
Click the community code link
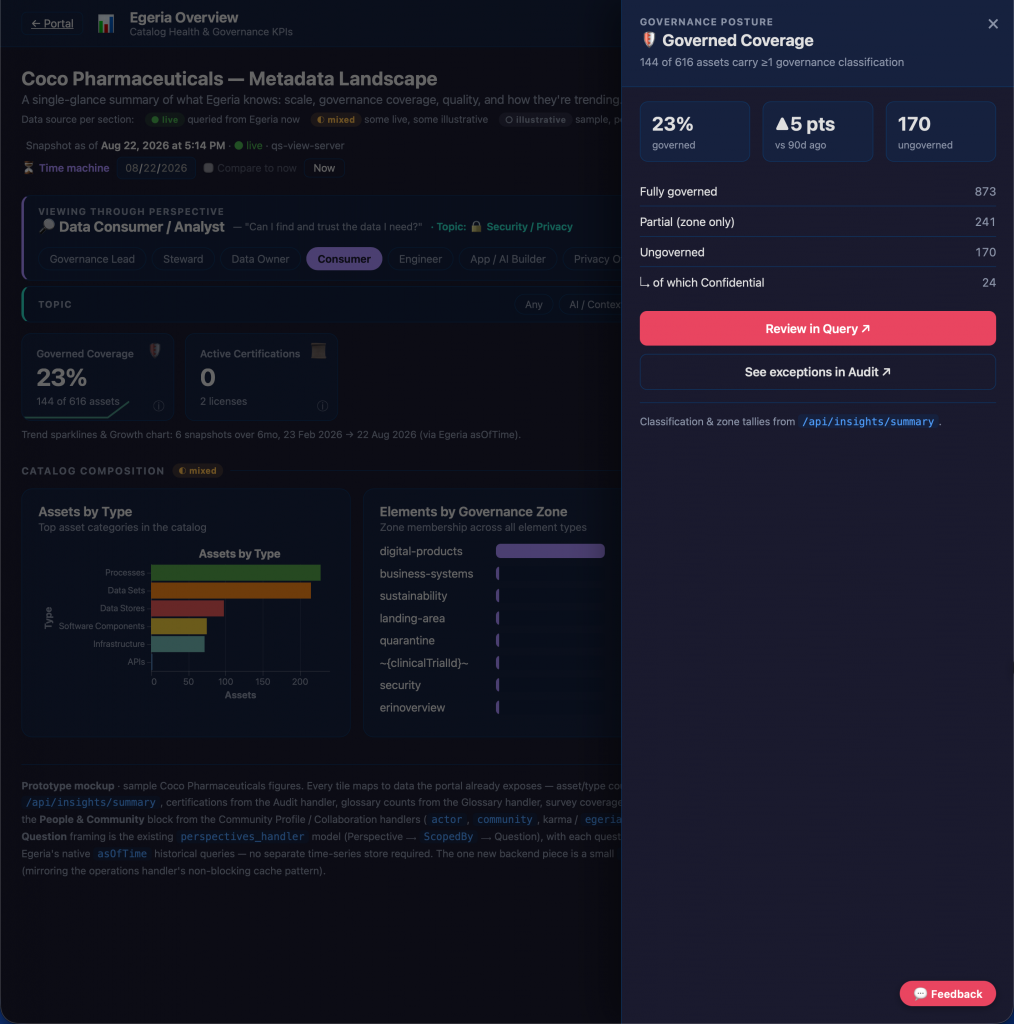[504, 820]
